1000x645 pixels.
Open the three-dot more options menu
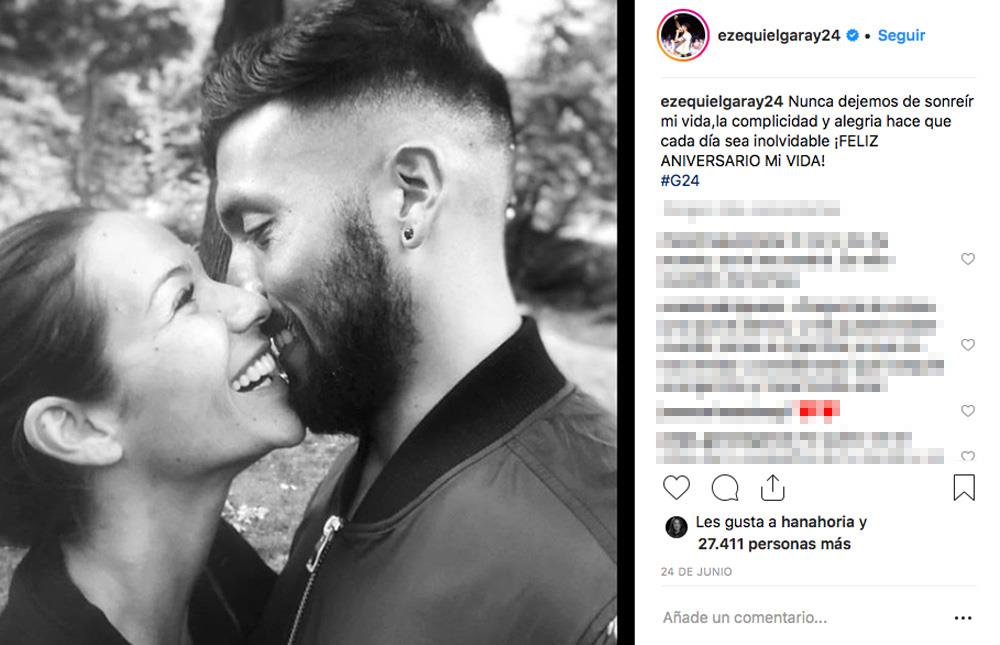[x=963, y=618]
